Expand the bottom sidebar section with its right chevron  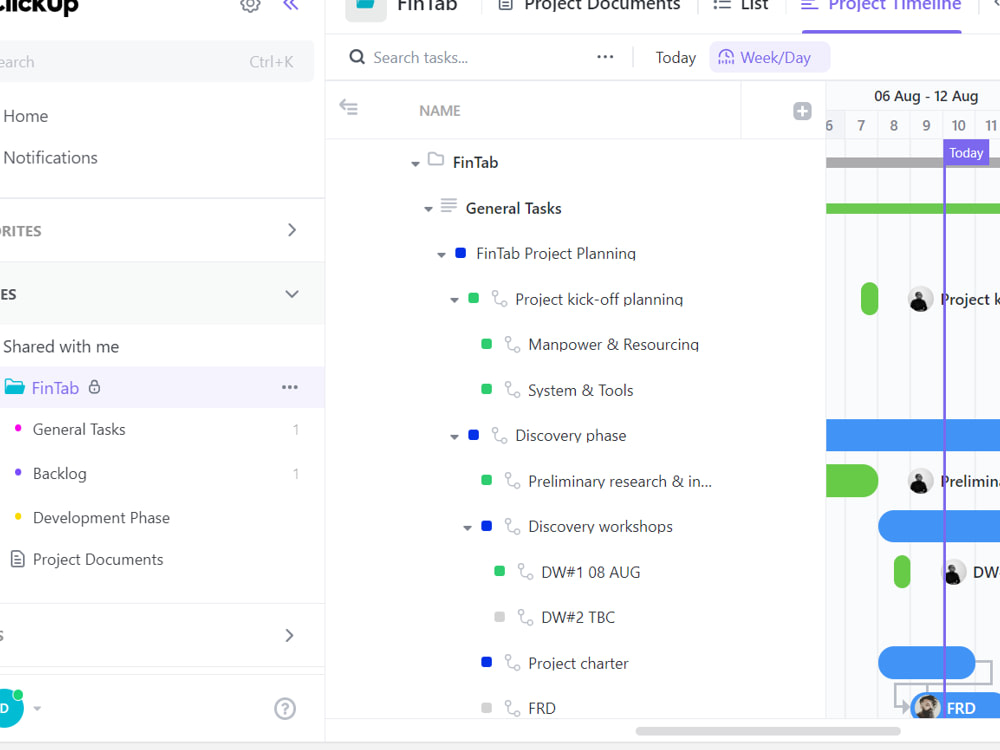pos(290,635)
